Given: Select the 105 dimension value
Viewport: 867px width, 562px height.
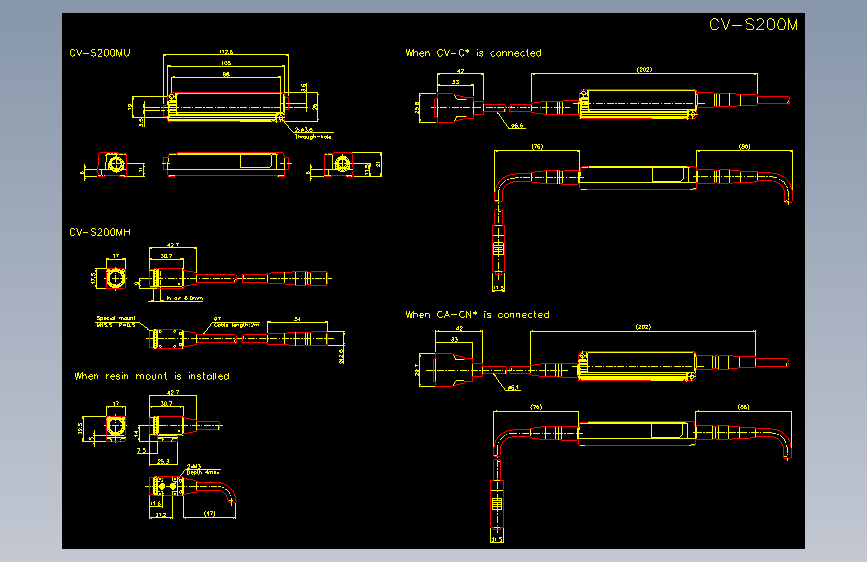Looking at the screenshot, I should 226,63.
